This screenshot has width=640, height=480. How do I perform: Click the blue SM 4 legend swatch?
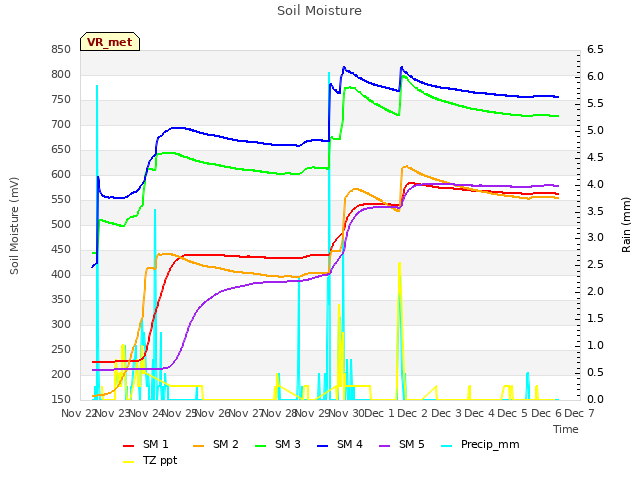(323, 446)
